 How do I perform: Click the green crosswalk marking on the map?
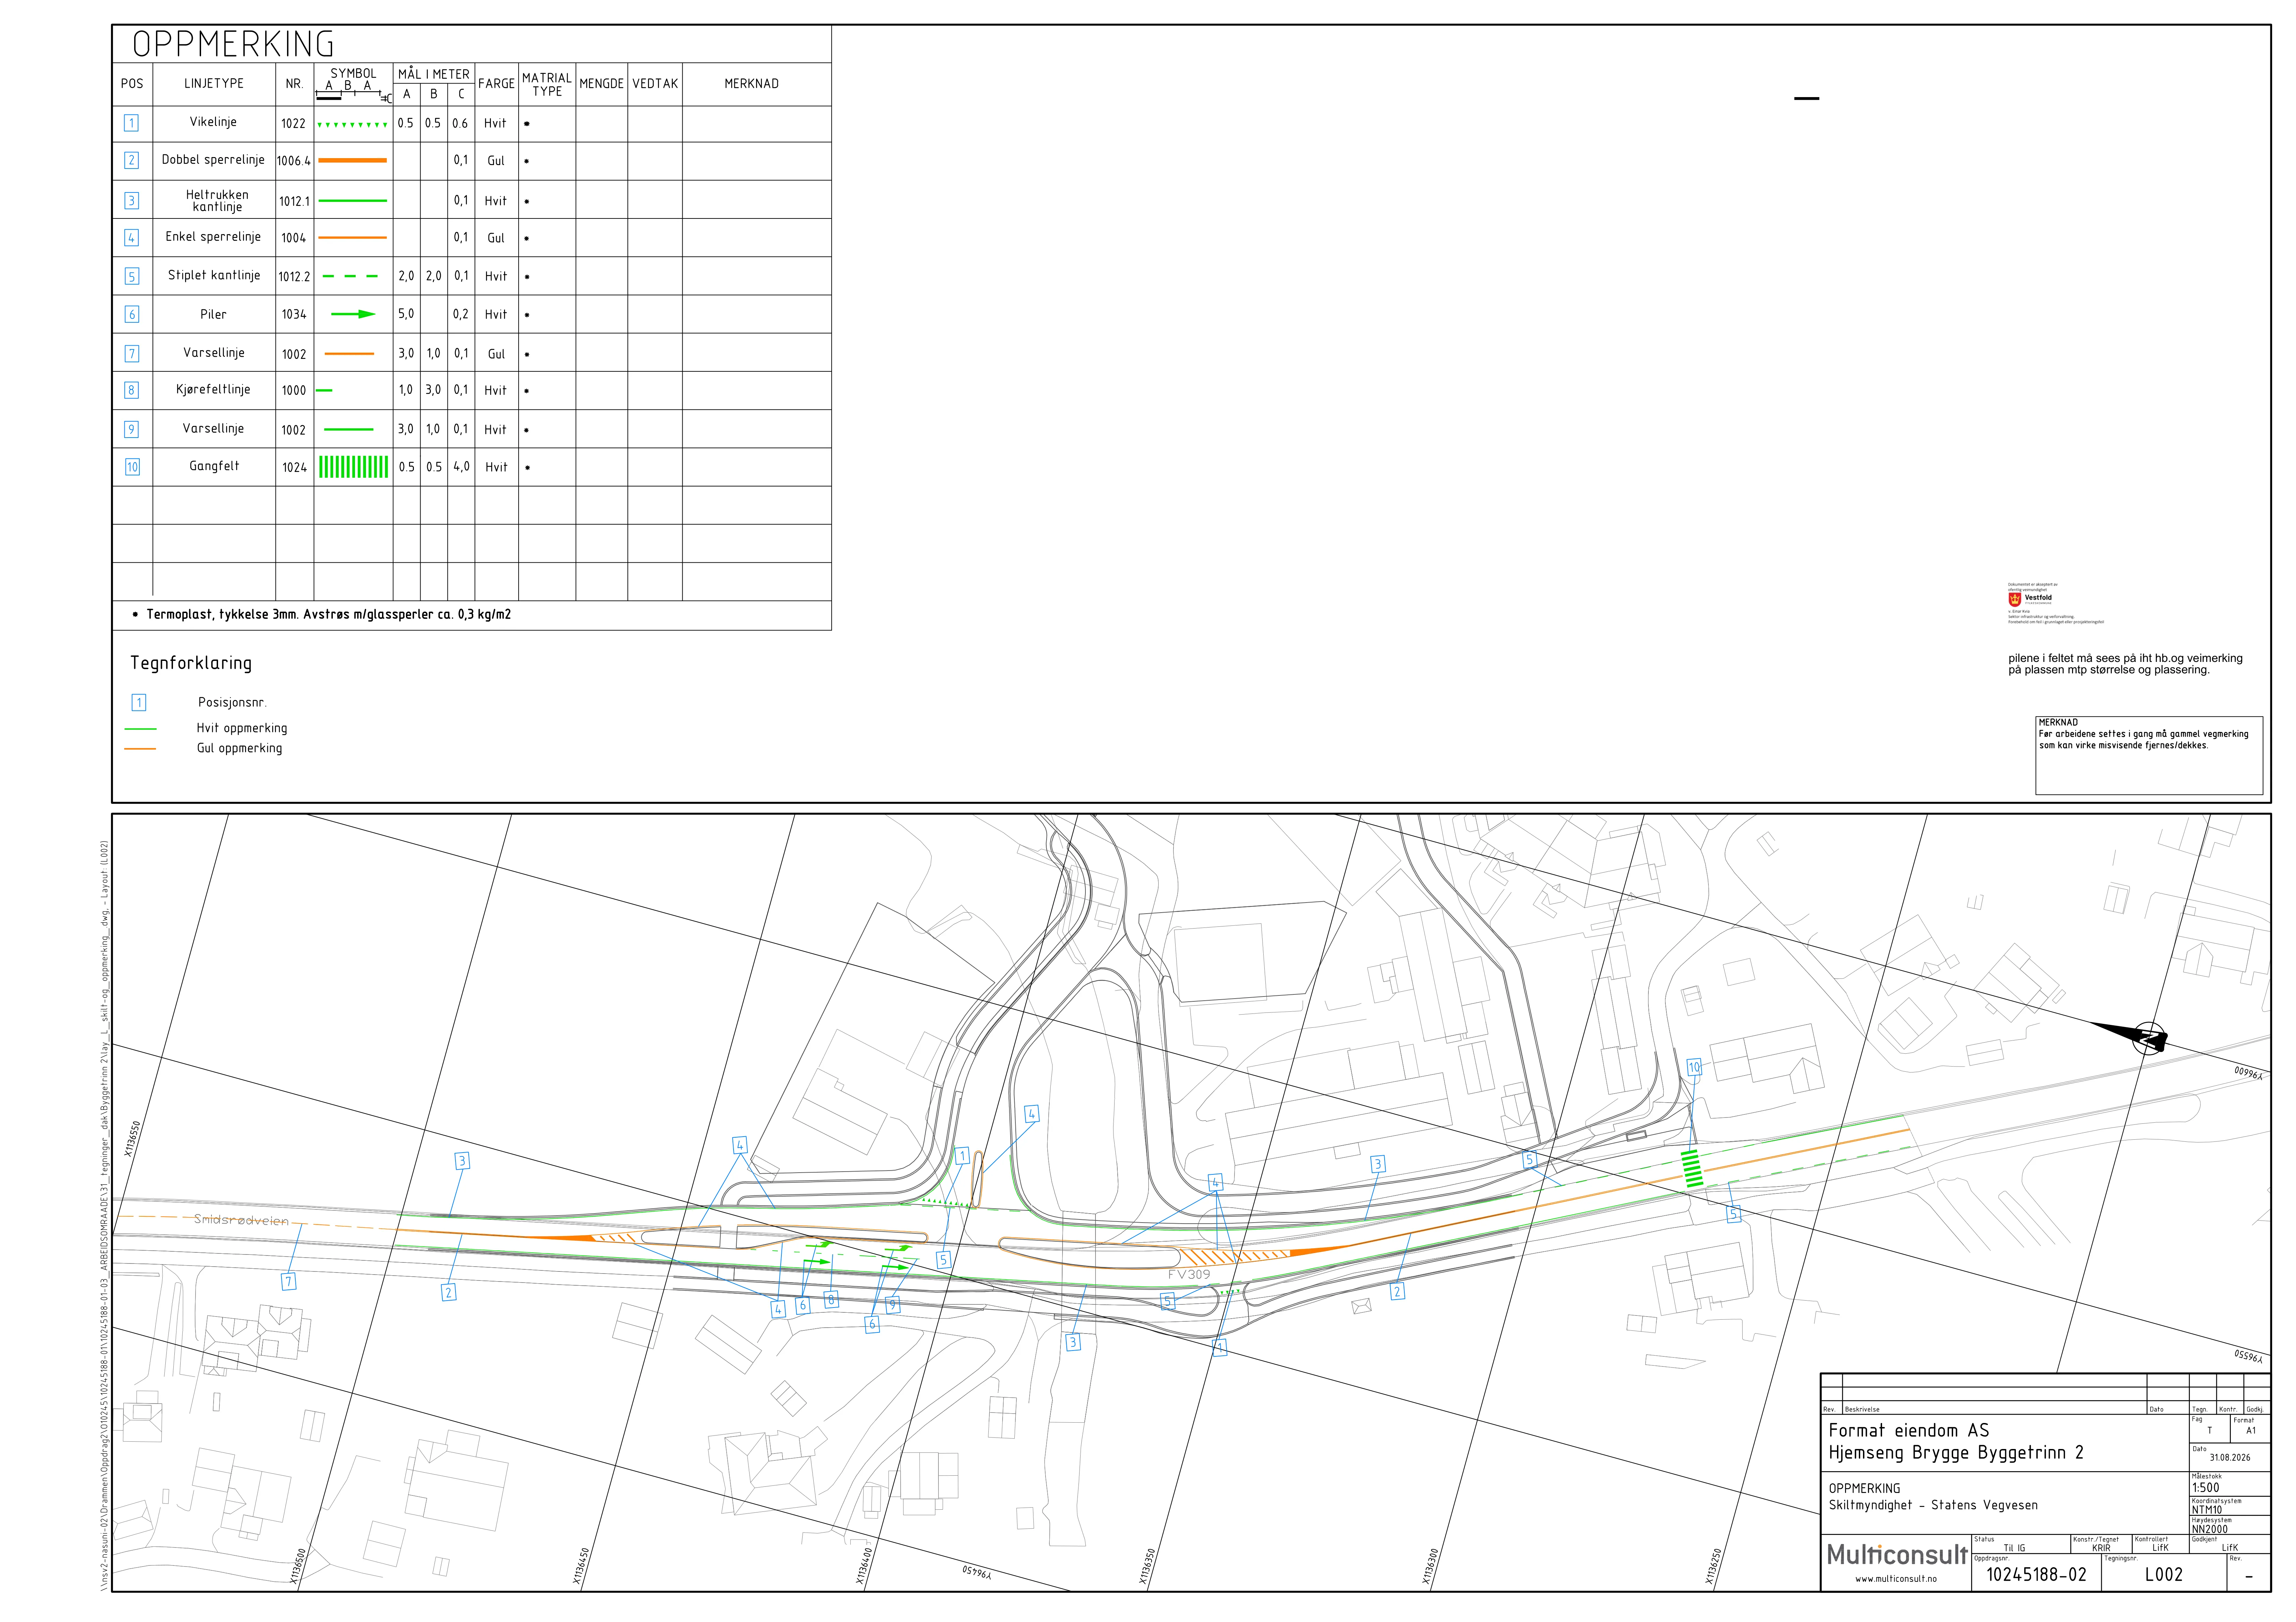tap(1692, 1169)
